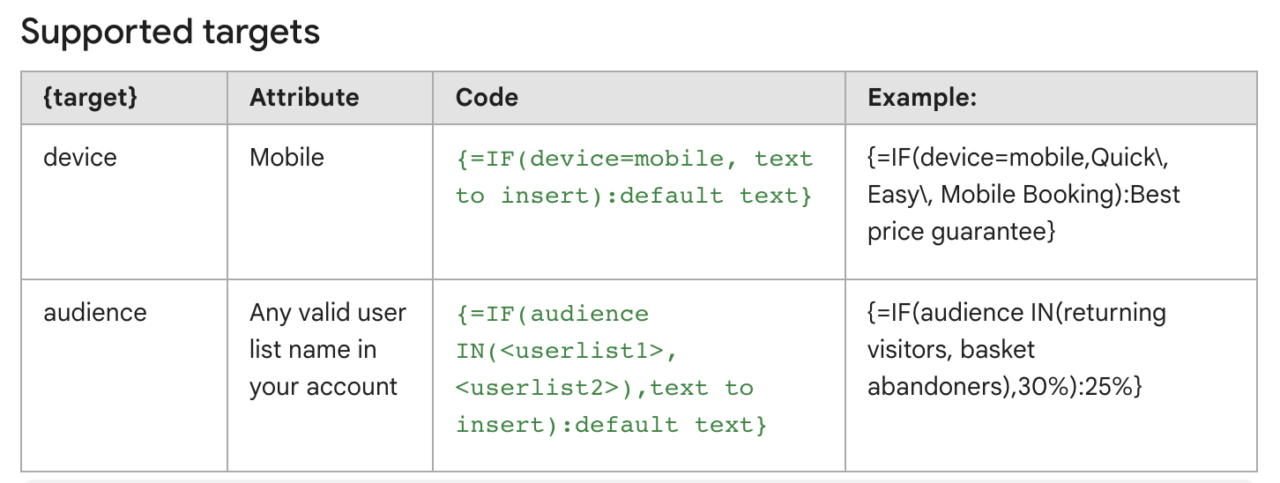The image size is (1280, 483).
Task: Select the Attribute column header
Action: 304,97
